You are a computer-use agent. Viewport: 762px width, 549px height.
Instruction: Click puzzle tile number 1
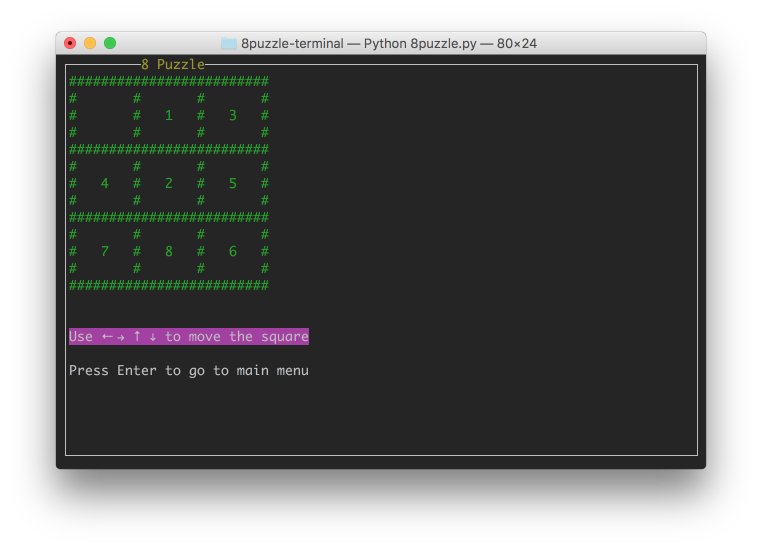pyautogui.click(x=169, y=115)
